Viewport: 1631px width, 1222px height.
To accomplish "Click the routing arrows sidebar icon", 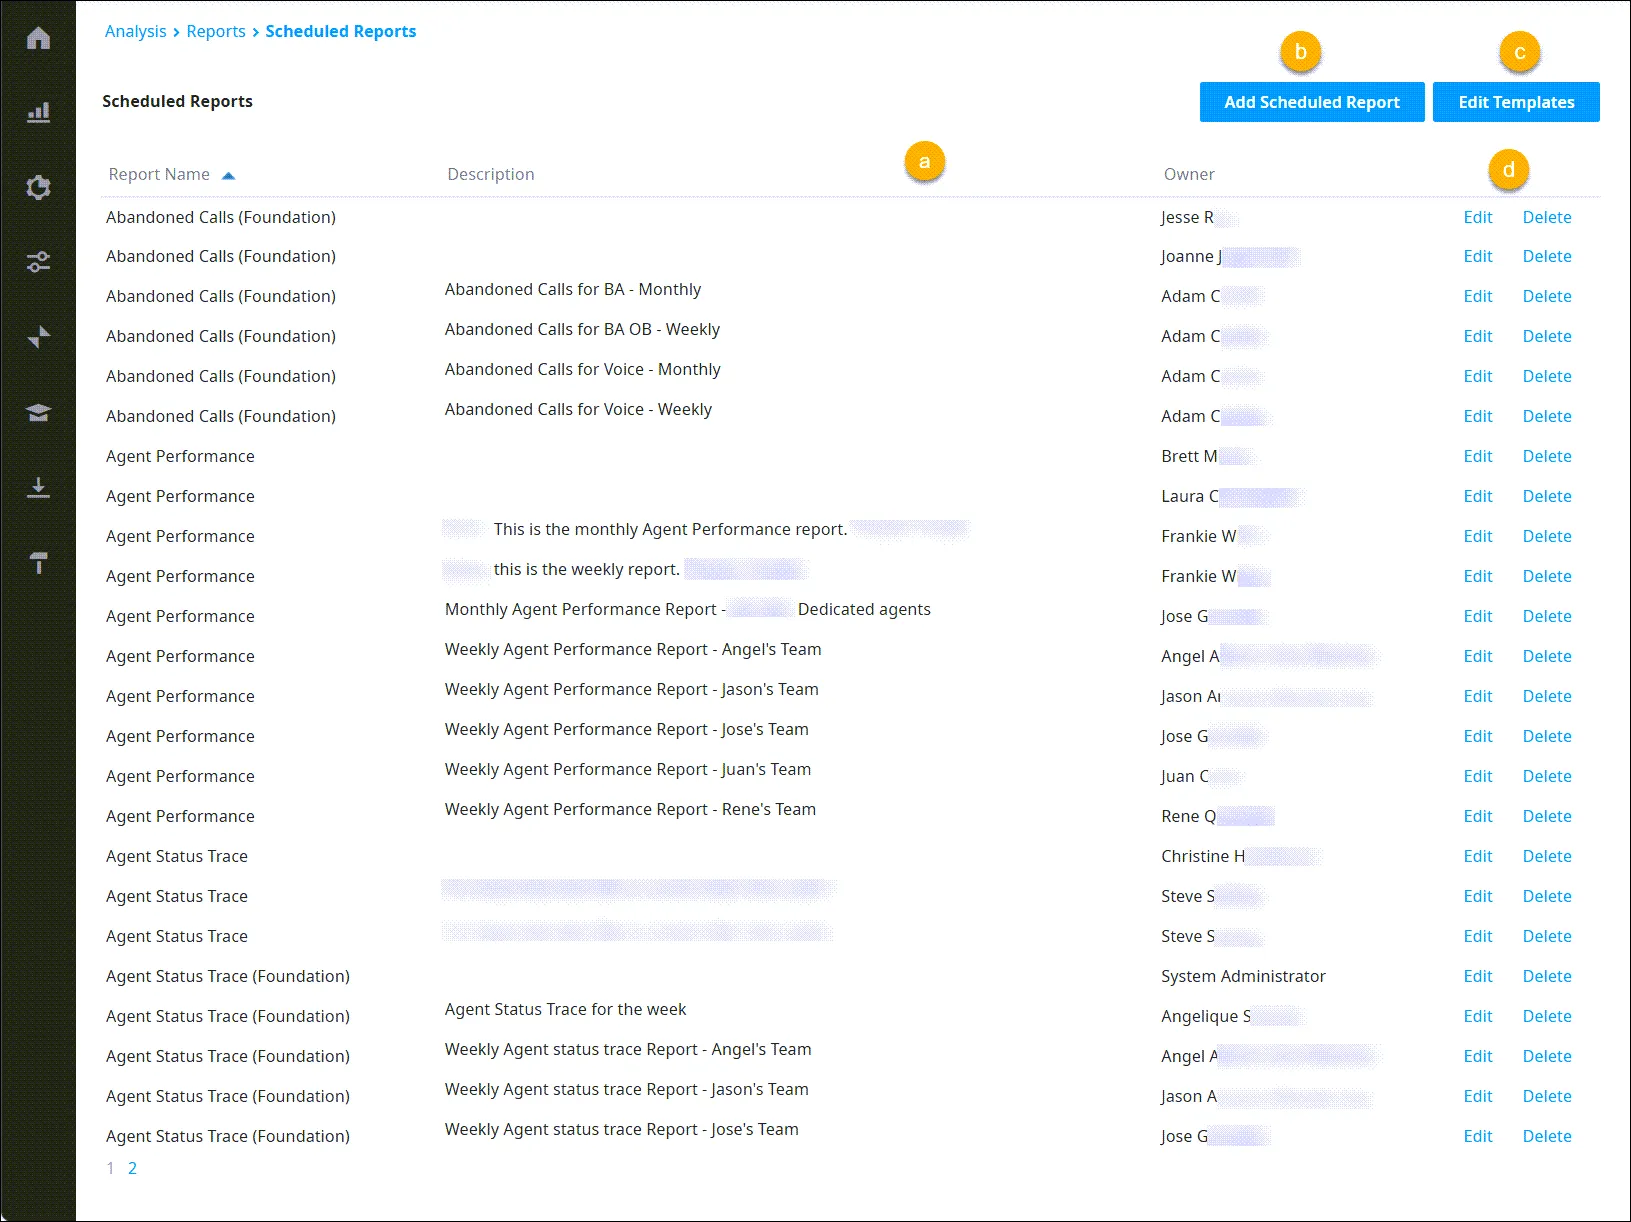I will point(38,337).
